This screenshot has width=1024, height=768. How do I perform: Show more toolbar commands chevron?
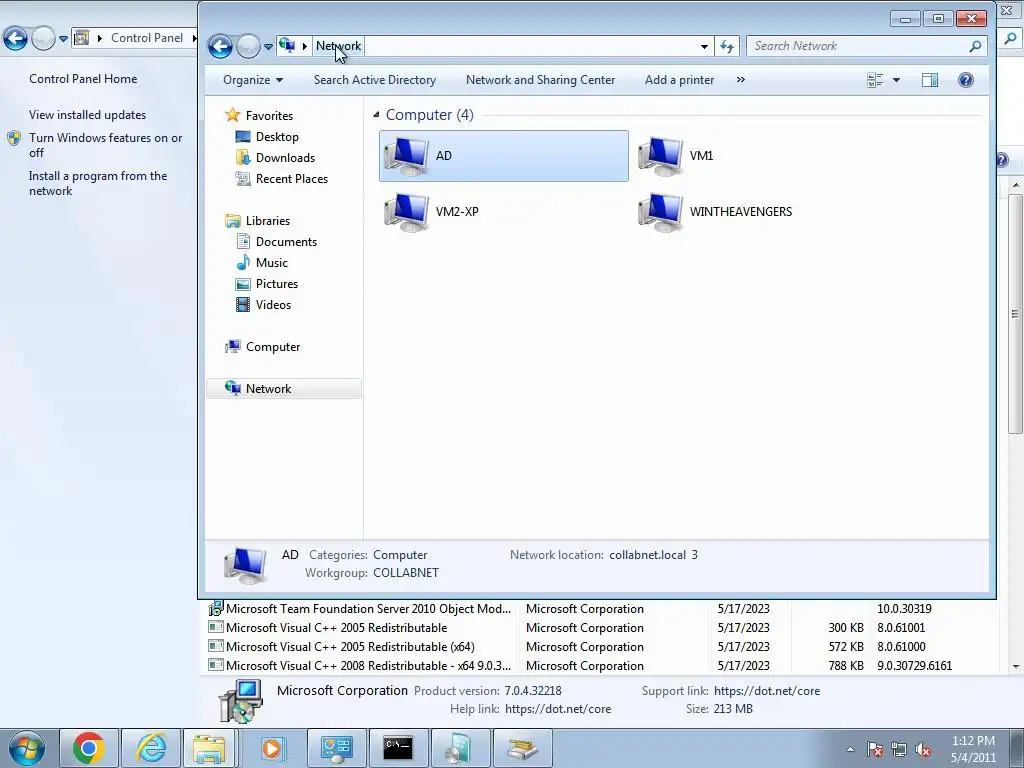pyautogui.click(x=741, y=80)
